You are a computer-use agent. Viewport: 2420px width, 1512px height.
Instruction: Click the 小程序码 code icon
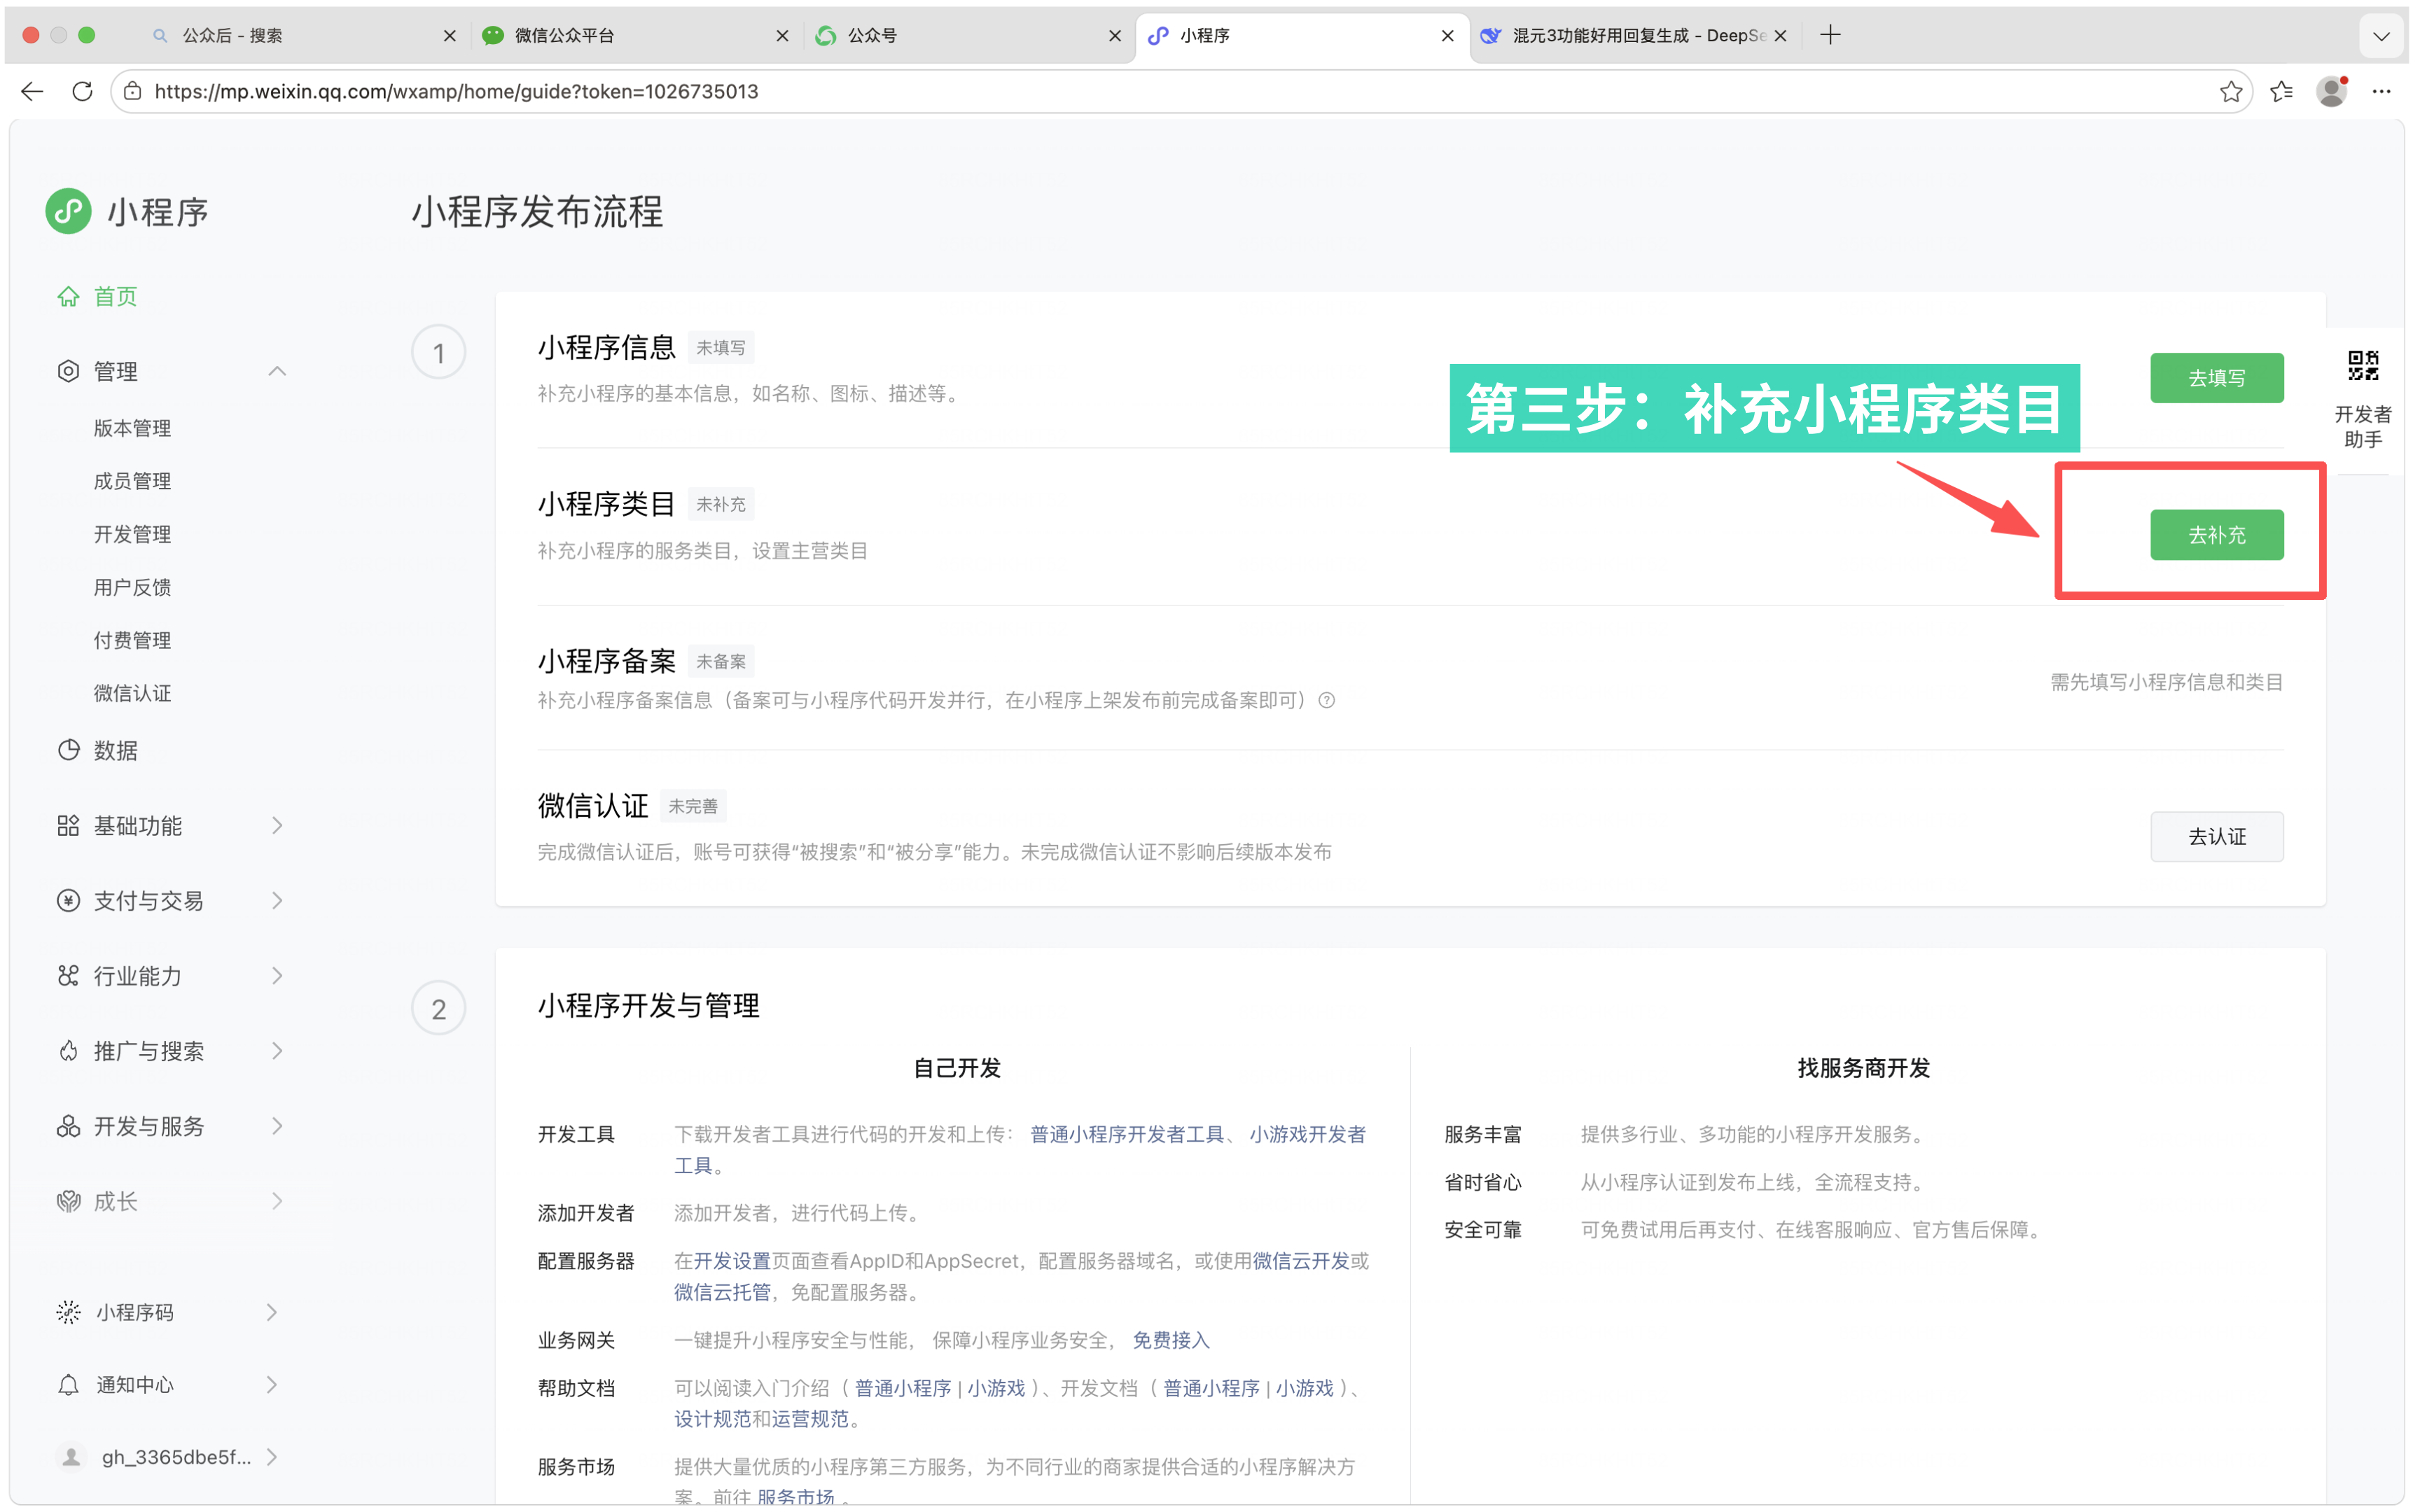68,1312
